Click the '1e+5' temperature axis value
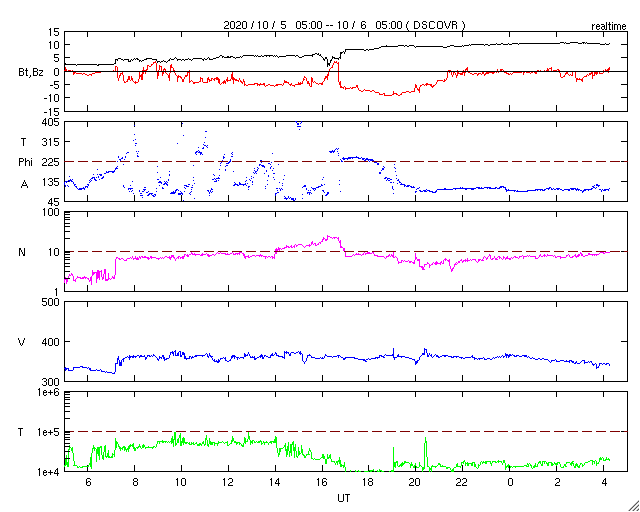Image resolution: width=640 pixels, height=512 pixels. pyautogui.click(x=49, y=432)
